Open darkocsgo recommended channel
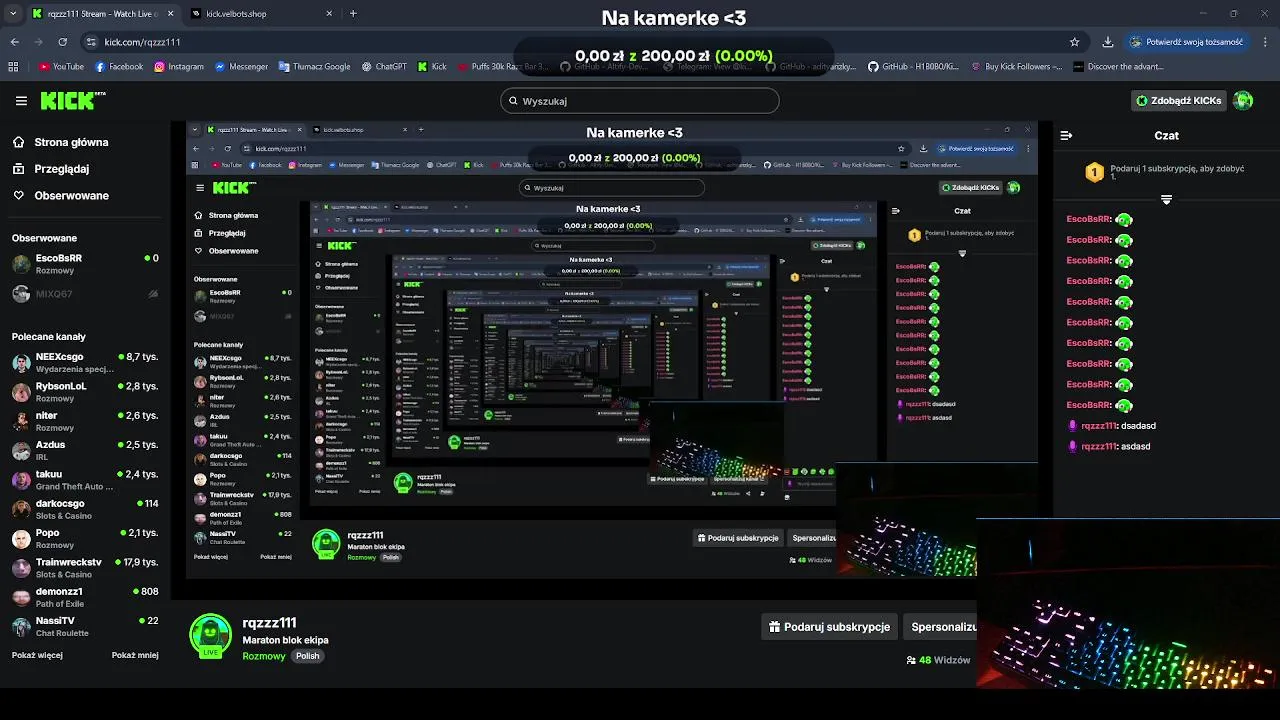 click(85, 509)
